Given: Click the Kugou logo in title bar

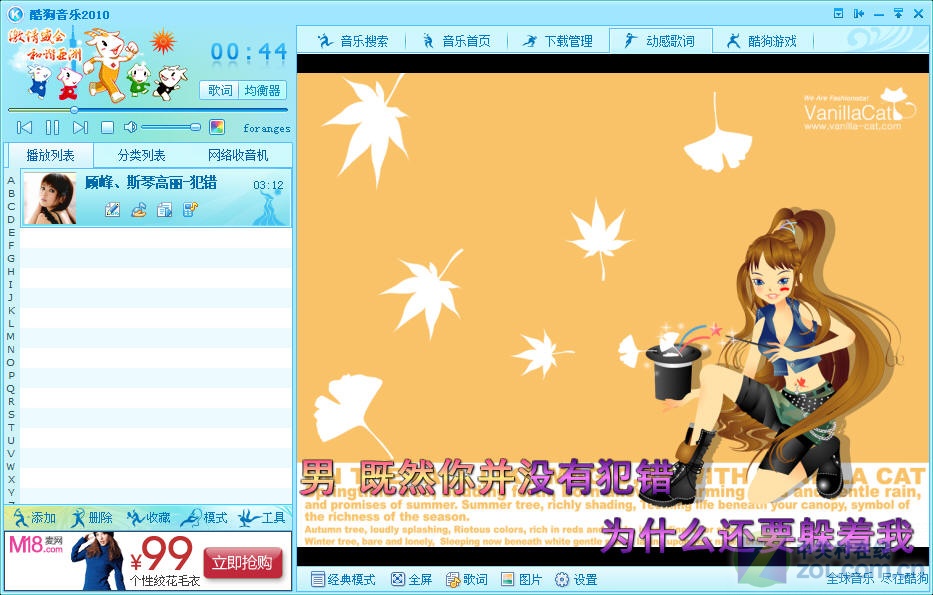Looking at the screenshot, I should [15, 14].
